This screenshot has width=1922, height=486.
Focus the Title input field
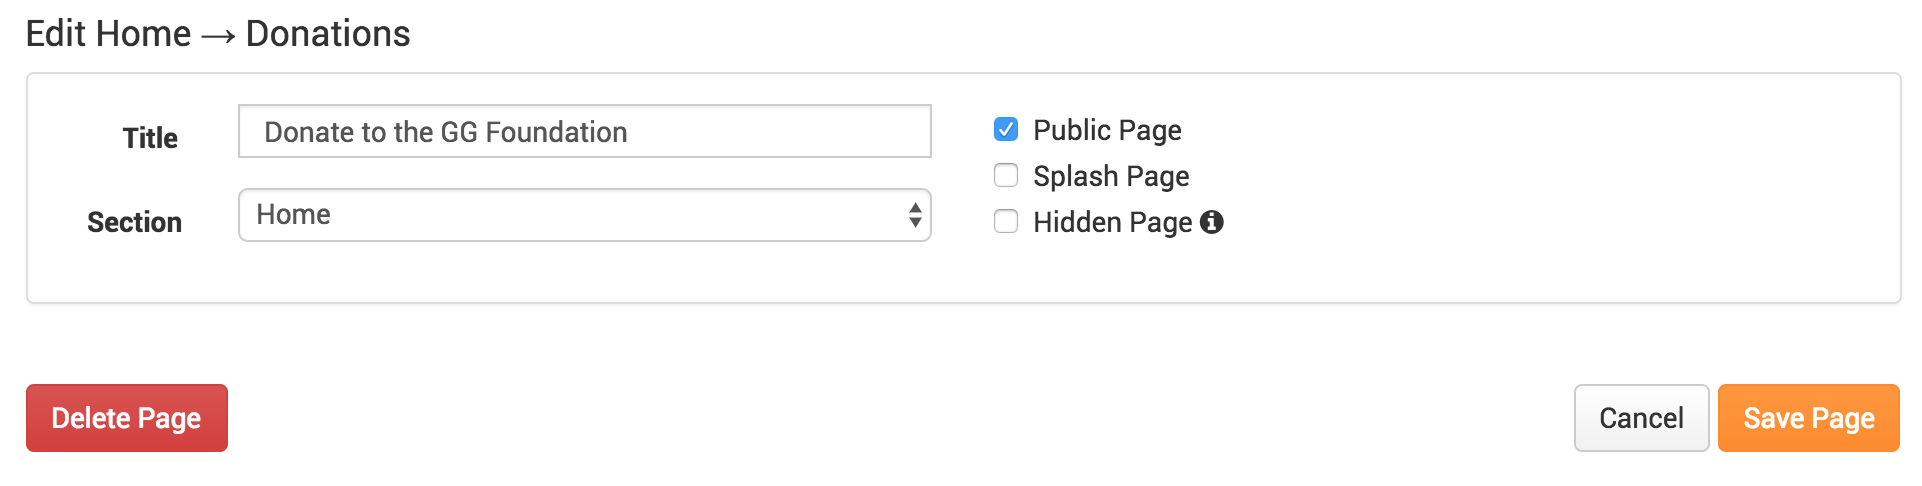coord(585,131)
